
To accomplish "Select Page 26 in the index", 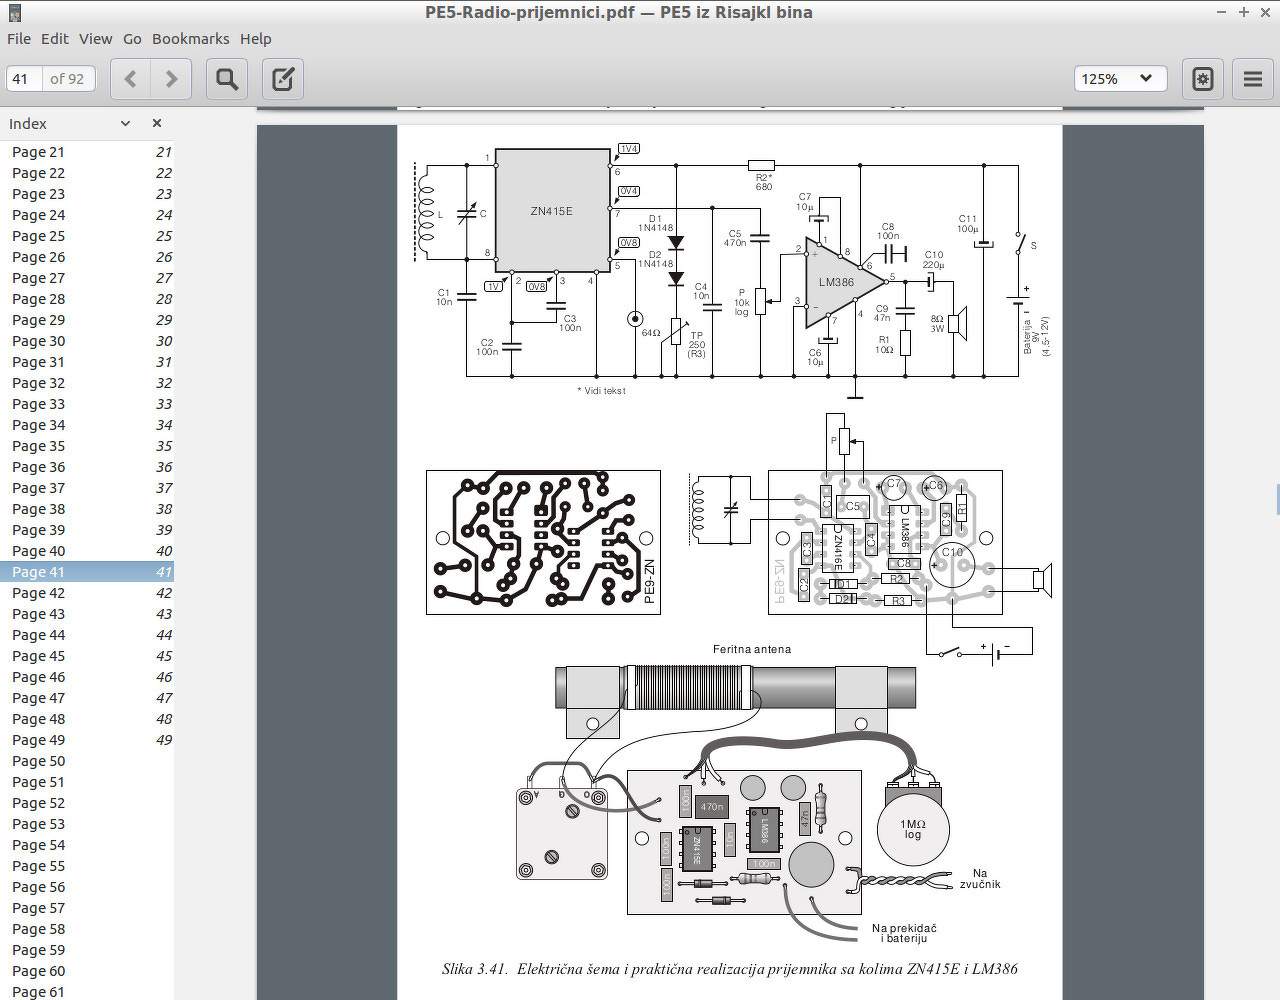I will point(87,257).
